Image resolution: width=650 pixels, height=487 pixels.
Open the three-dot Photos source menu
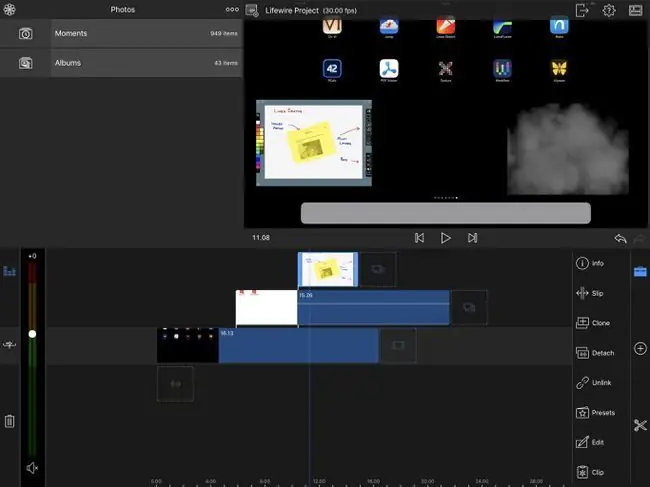point(232,10)
